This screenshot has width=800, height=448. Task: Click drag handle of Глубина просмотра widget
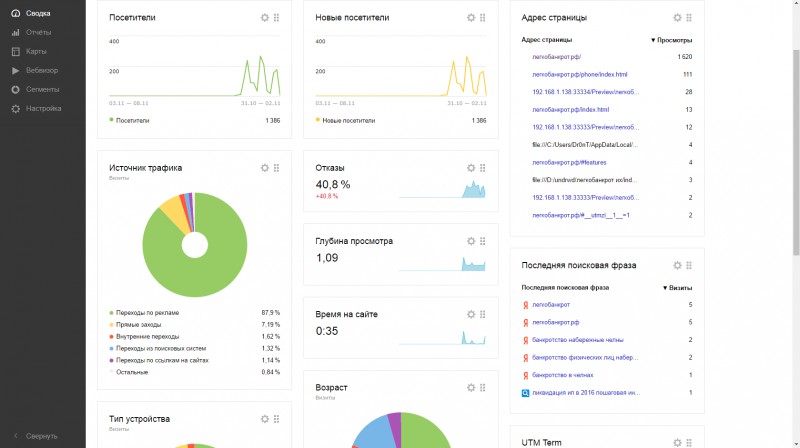point(483,241)
